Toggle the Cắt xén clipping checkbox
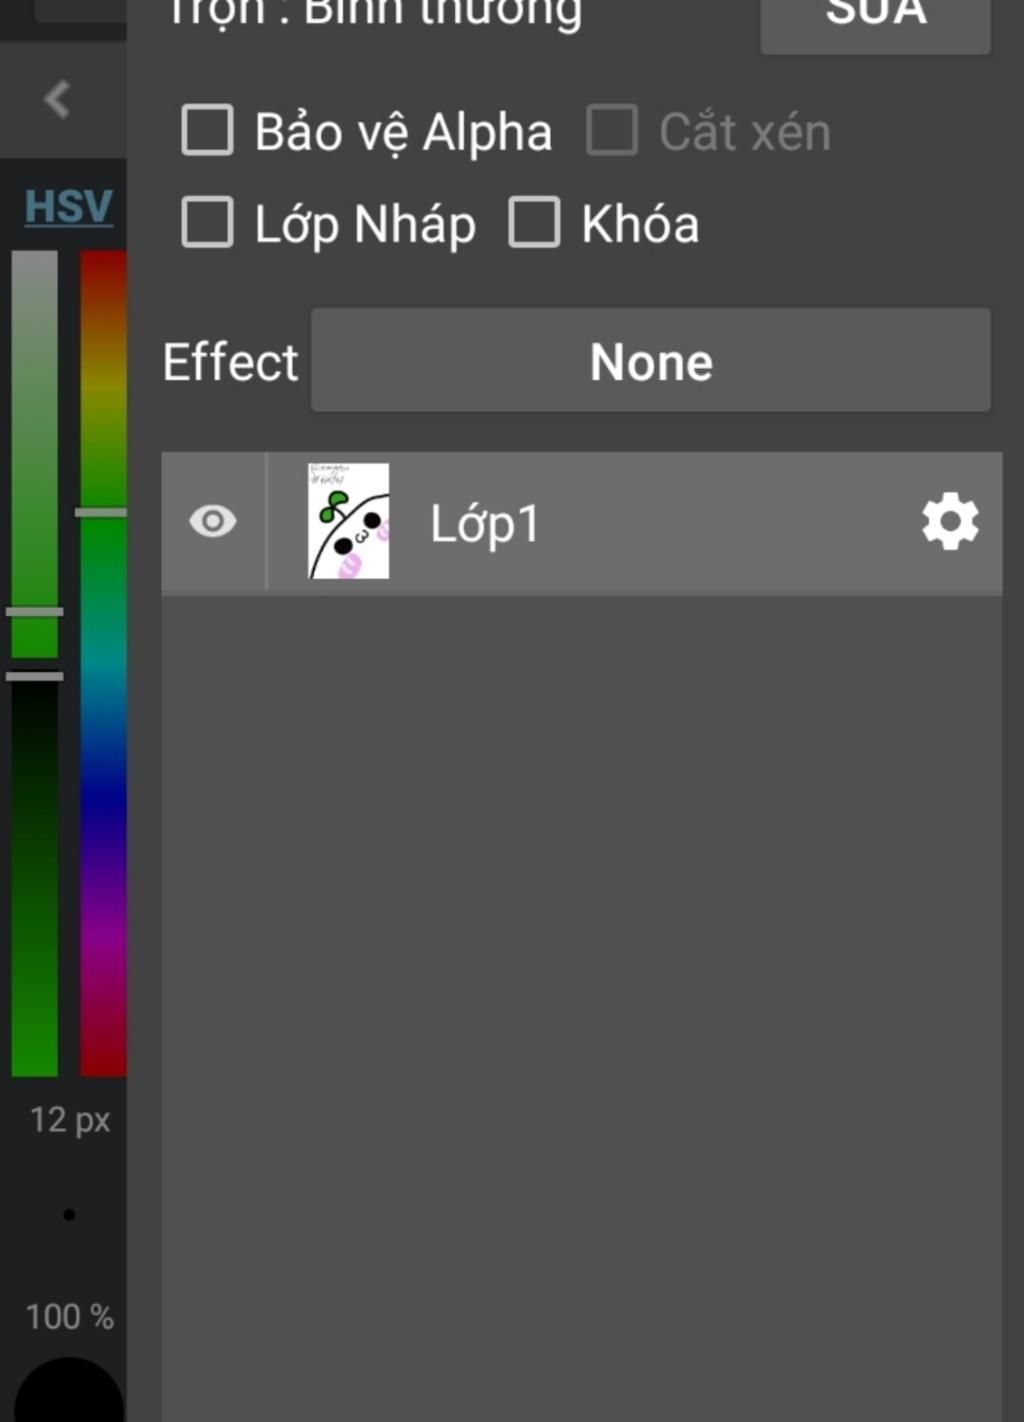The width and height of the screenshot is (1024, 1422). point(612,131)
